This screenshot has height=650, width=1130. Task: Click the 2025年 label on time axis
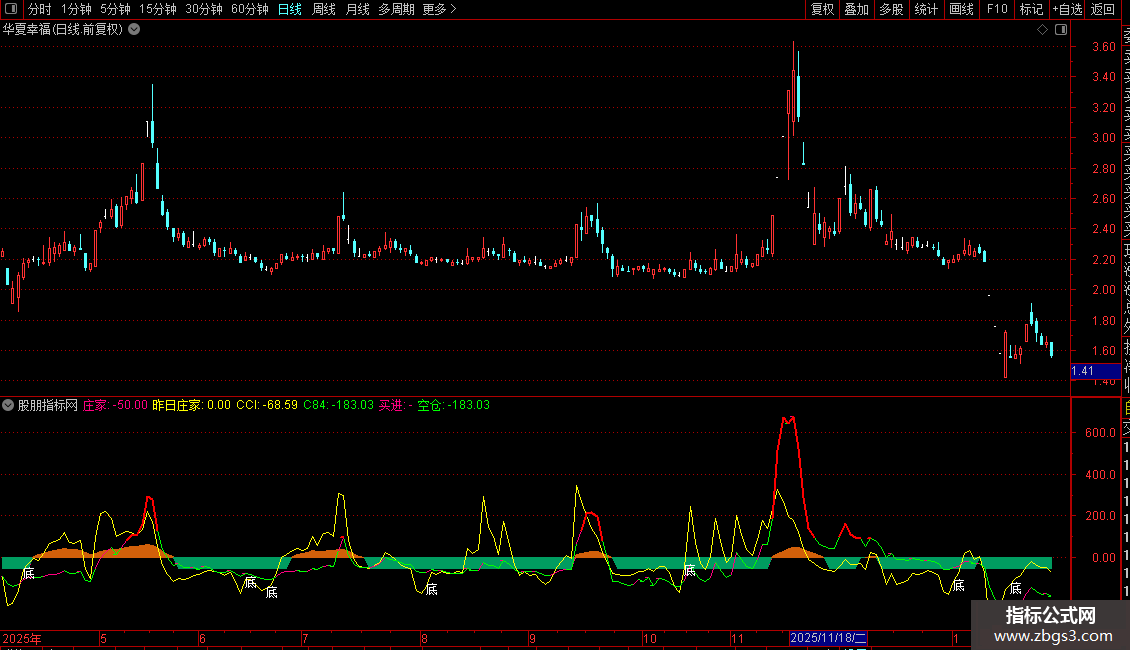click(22, 638)
